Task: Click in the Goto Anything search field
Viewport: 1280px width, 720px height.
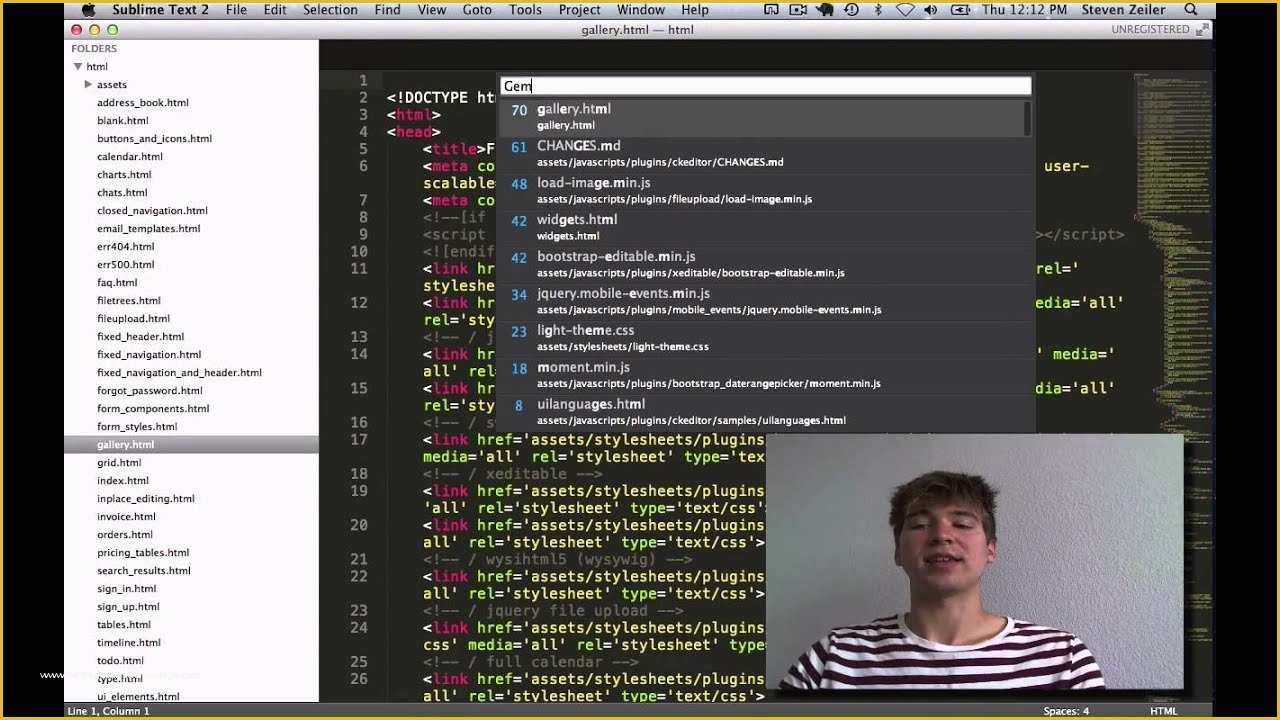Action: click(x=765, y=86)
